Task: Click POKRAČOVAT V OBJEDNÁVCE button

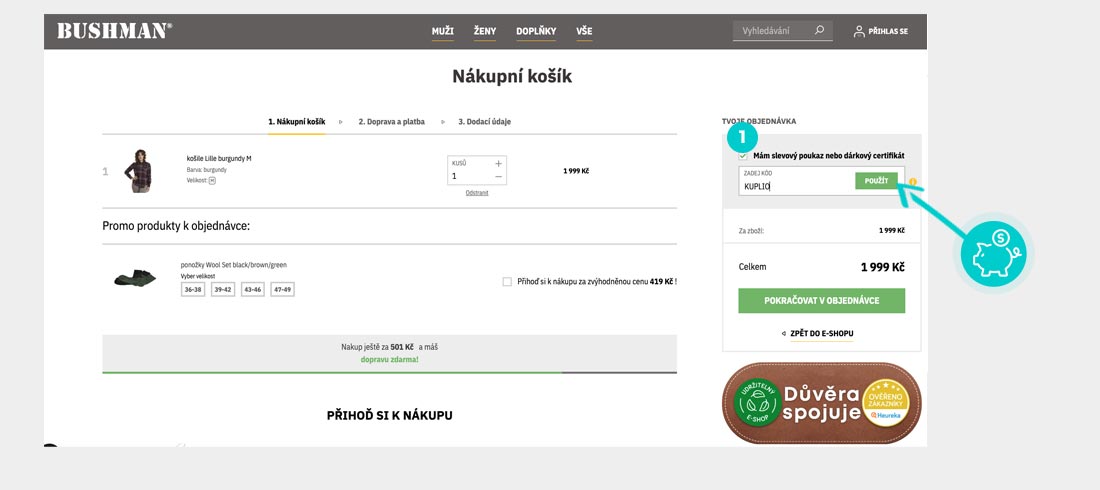Action: point(821,301)
